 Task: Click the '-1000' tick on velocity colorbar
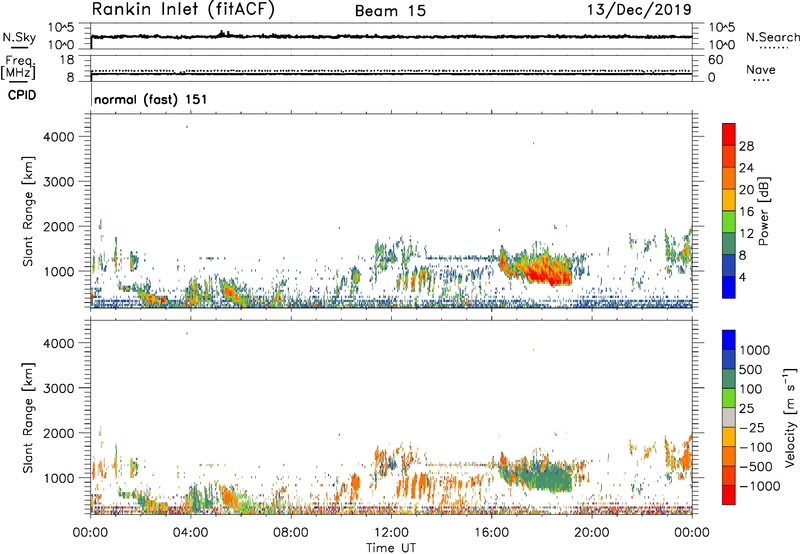point(759,486)
